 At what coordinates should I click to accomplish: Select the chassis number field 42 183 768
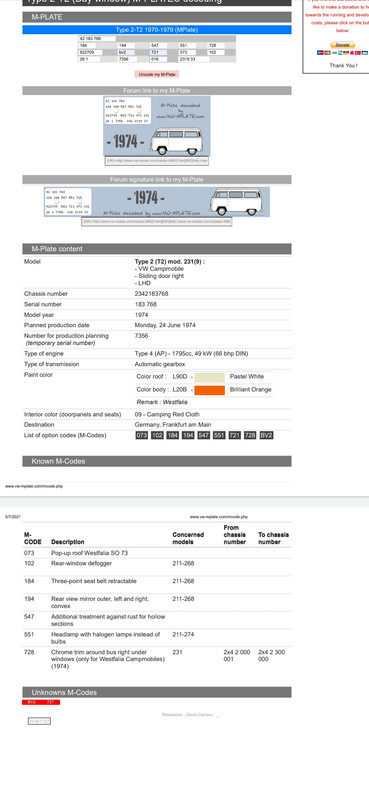pyautogui.click(x=97, y=39)
